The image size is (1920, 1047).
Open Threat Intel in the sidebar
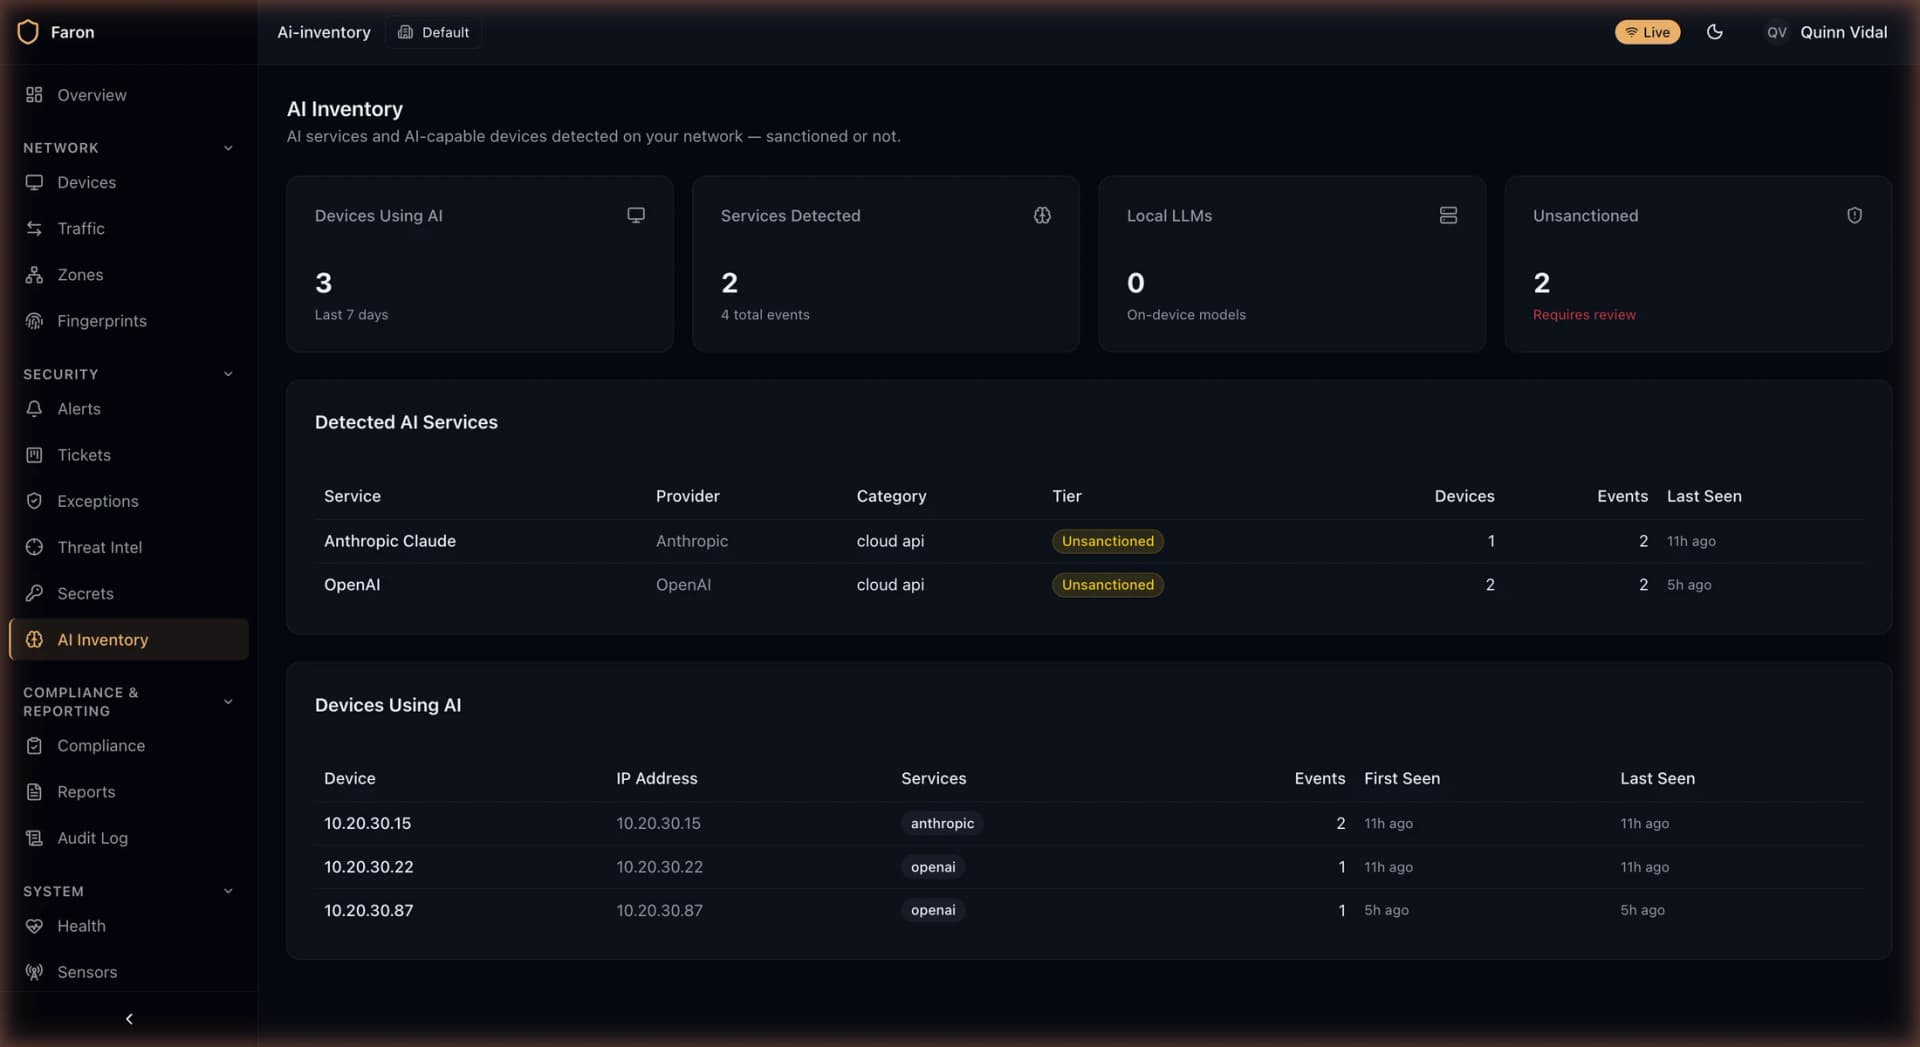click(128, 546)
